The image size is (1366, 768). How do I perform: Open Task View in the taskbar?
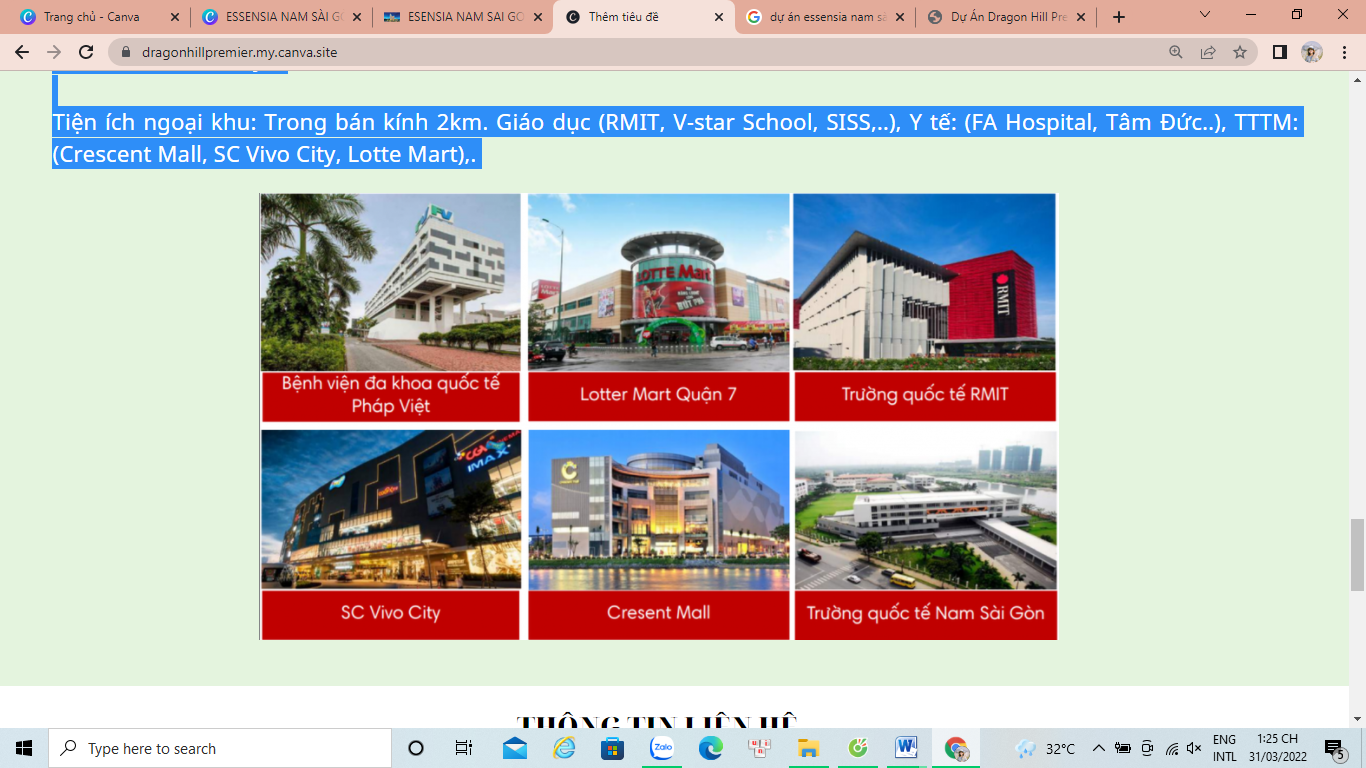coord(464,748)
